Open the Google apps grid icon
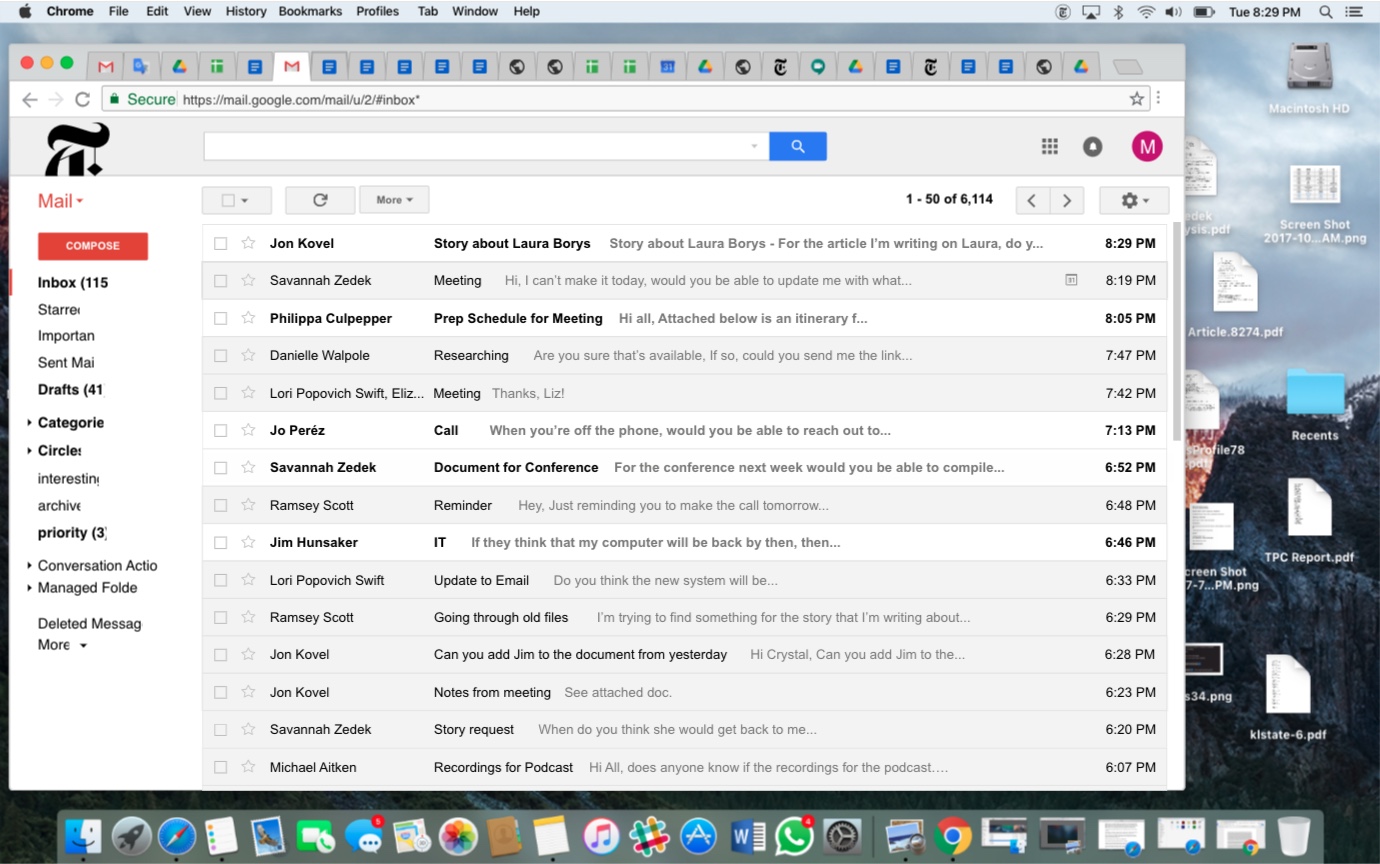The width and height of the screenshot is (1380, 864). click(1049, 147)
